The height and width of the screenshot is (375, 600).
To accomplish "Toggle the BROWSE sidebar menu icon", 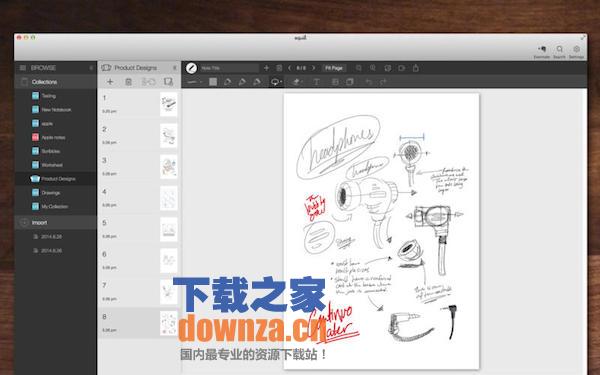I will [x=23, y=68].
